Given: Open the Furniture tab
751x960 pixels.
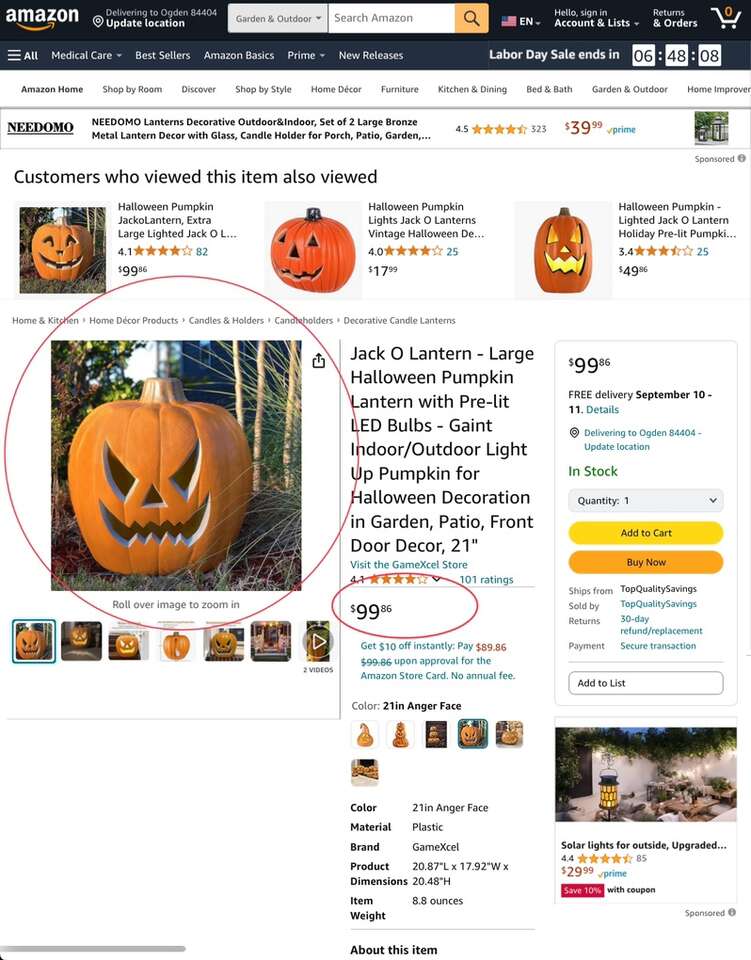Looking at the screenshot, I should coord(400,89).
